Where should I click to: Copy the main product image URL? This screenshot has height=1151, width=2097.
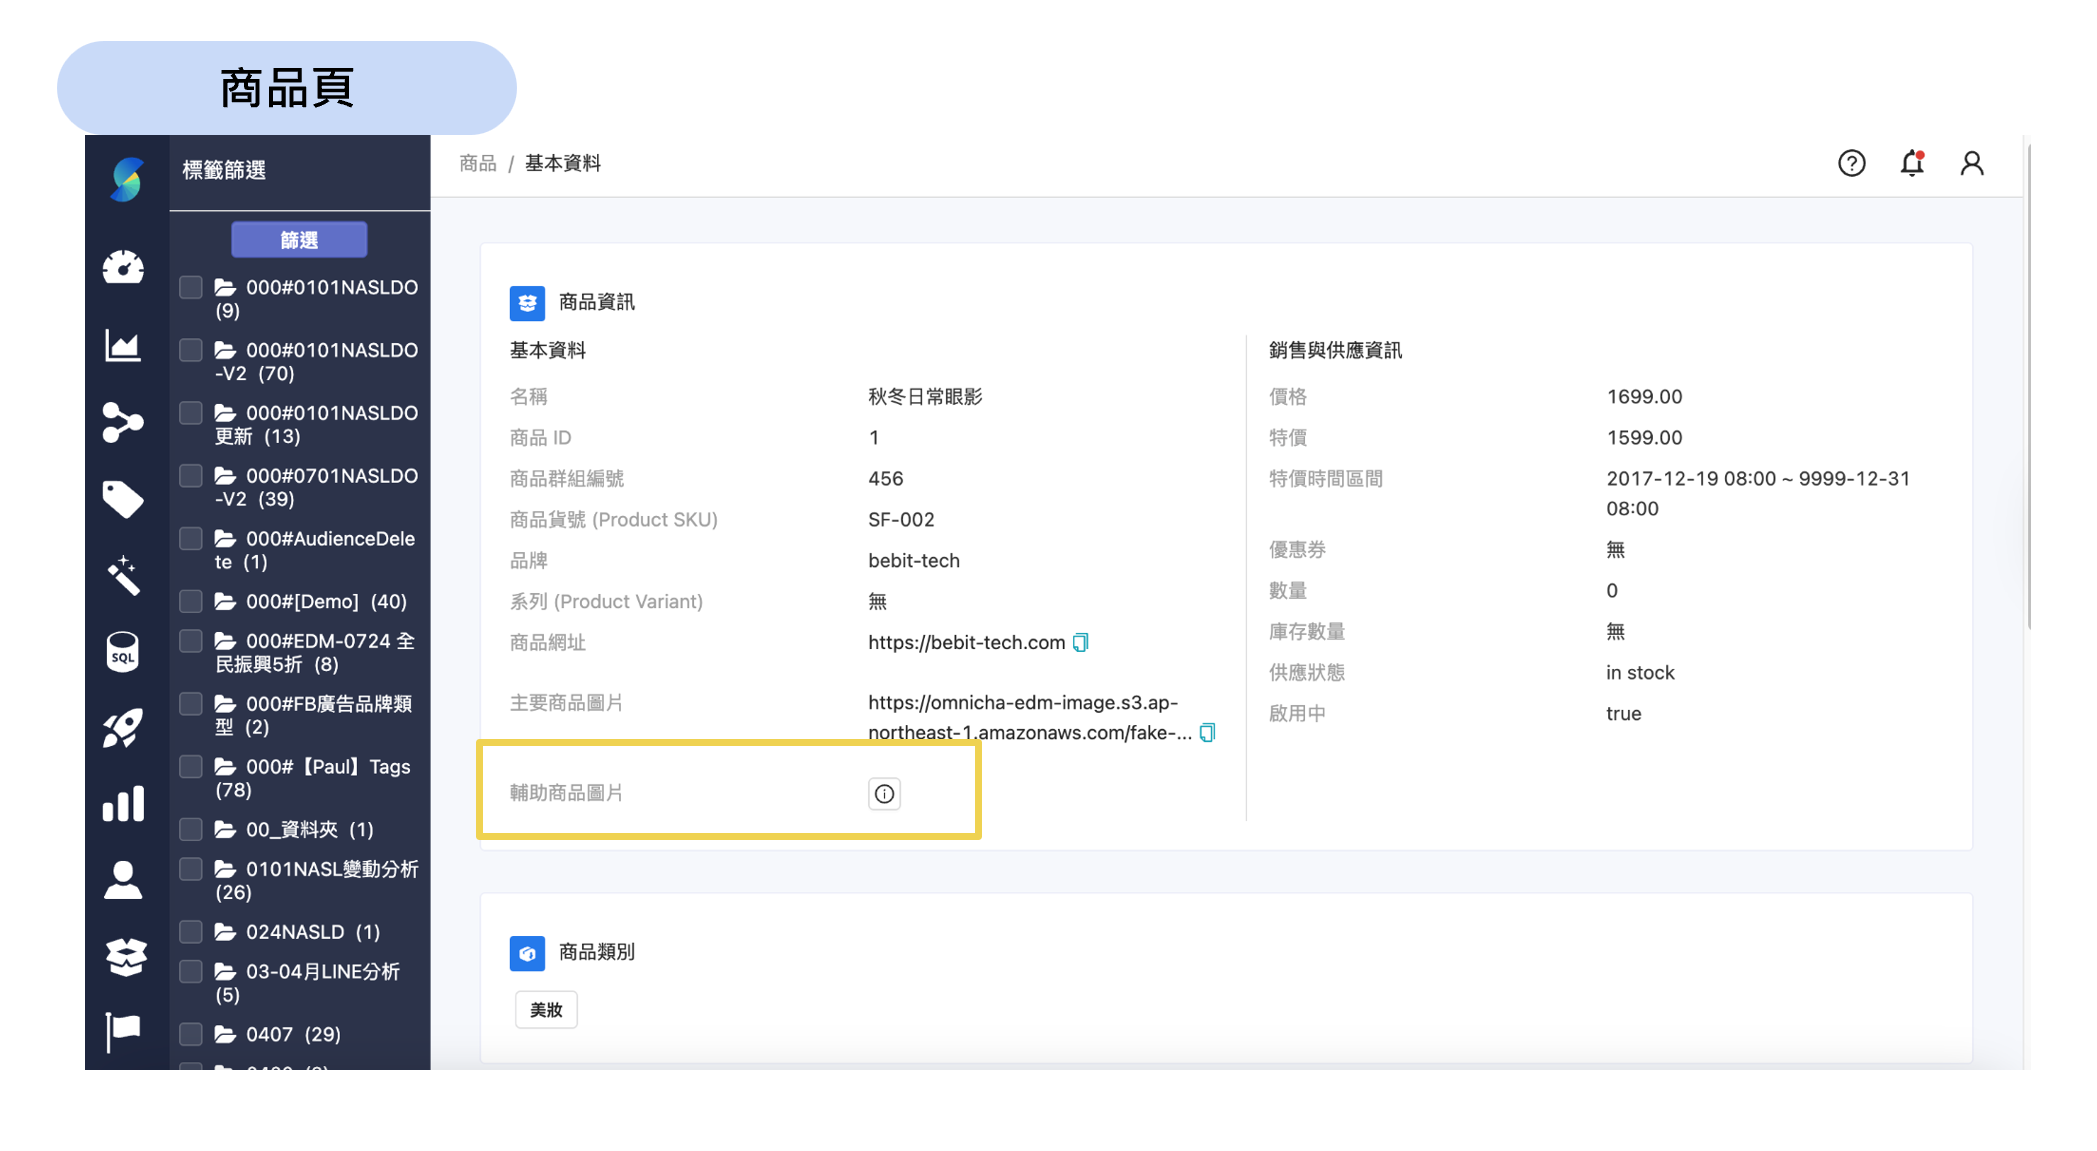pos(1208,733)
